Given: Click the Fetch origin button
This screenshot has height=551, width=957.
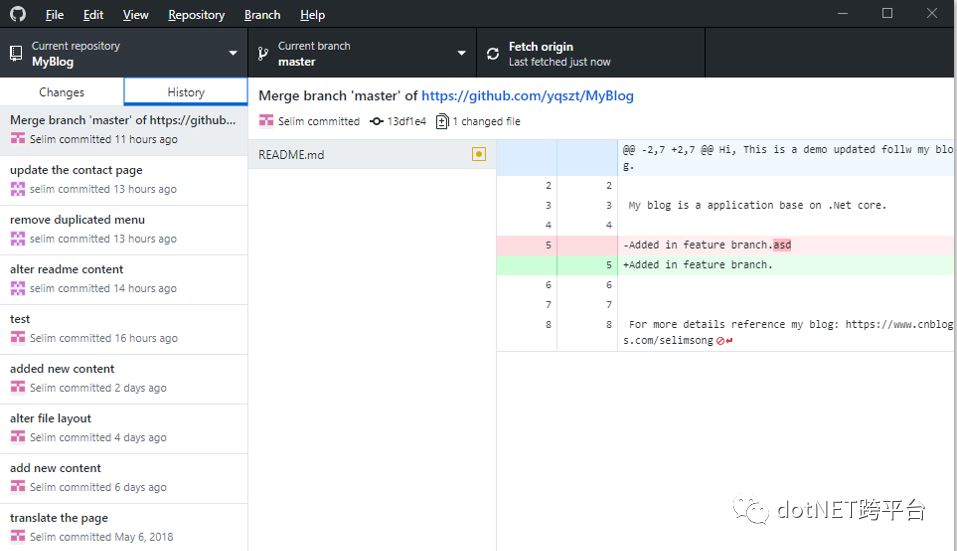Looking at the screenshot, I should click(590, 53).
